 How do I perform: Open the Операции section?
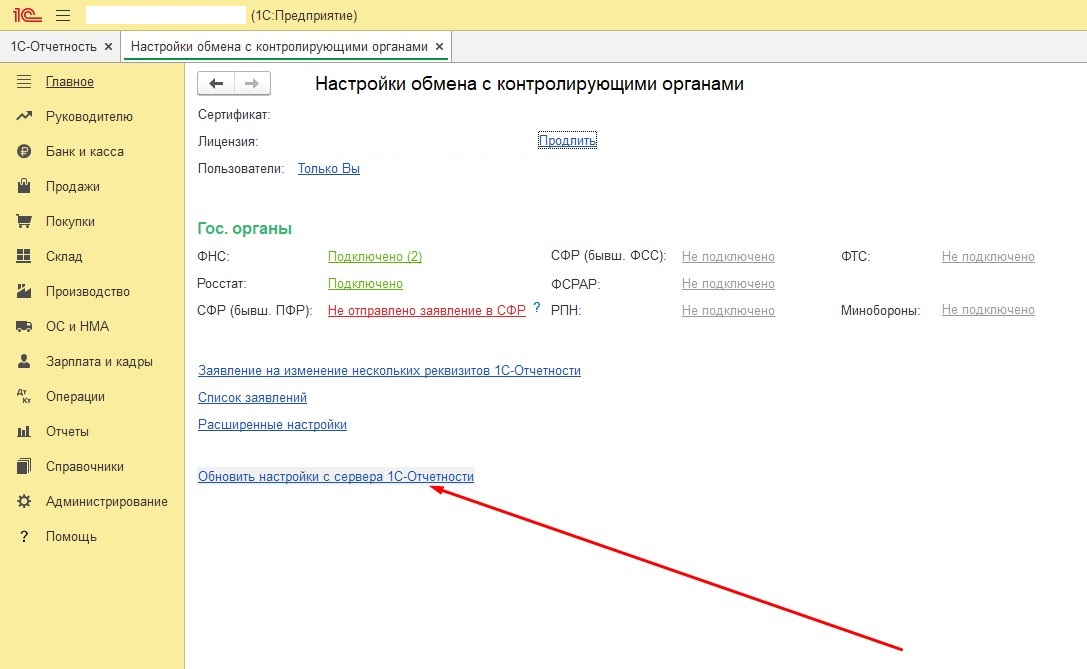pos(75,397)
